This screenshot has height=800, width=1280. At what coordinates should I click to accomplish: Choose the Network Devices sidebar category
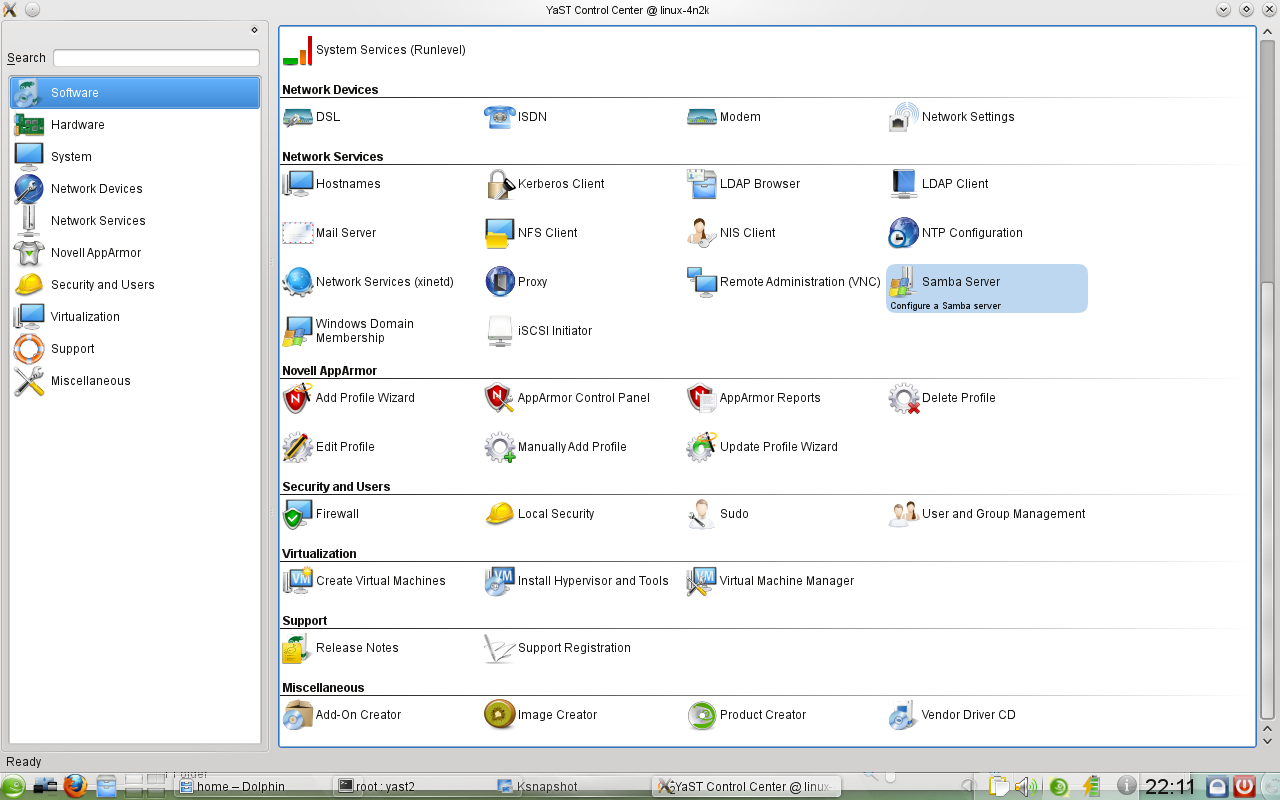[135, 189]
